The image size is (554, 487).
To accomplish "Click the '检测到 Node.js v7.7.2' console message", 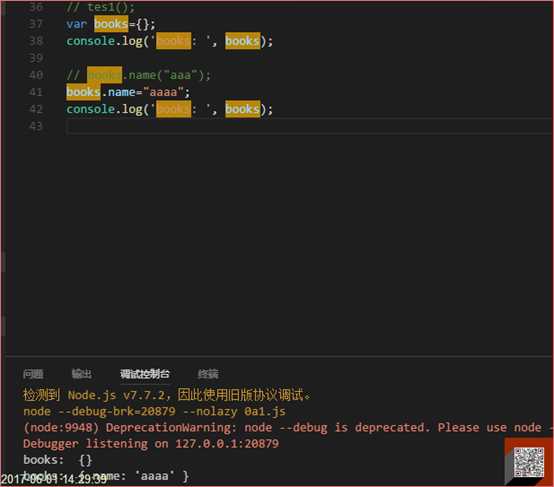I will (167, 395).
